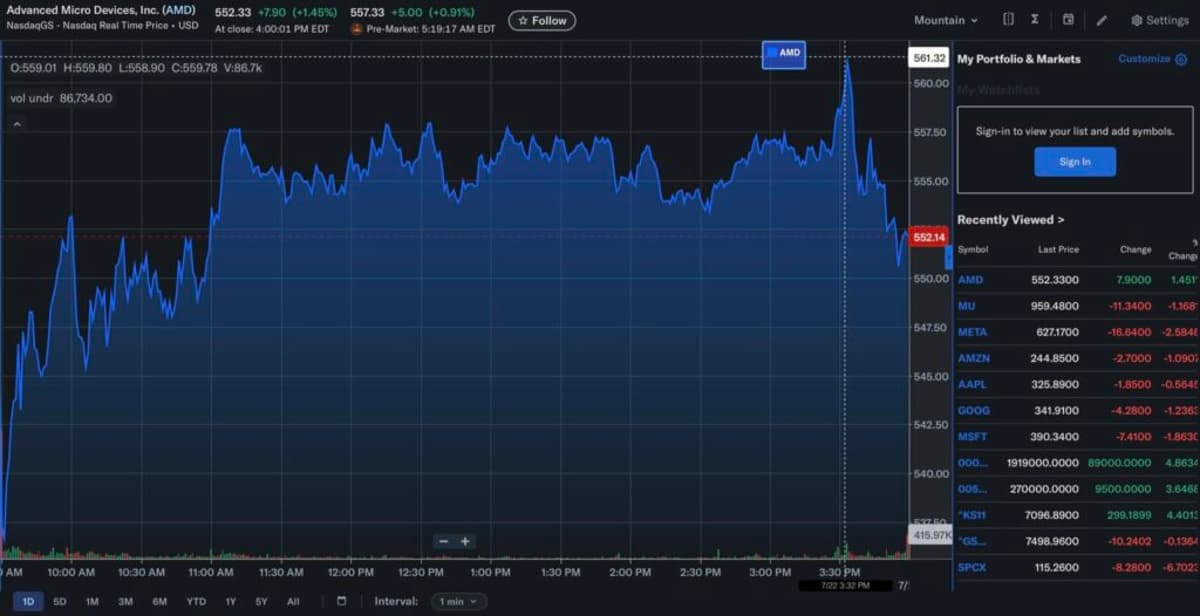Open MSFT symbol in Recently Viewed
Image resolution: width=1200 pixels, height=616 pixels.
click(x=972, y=437)
